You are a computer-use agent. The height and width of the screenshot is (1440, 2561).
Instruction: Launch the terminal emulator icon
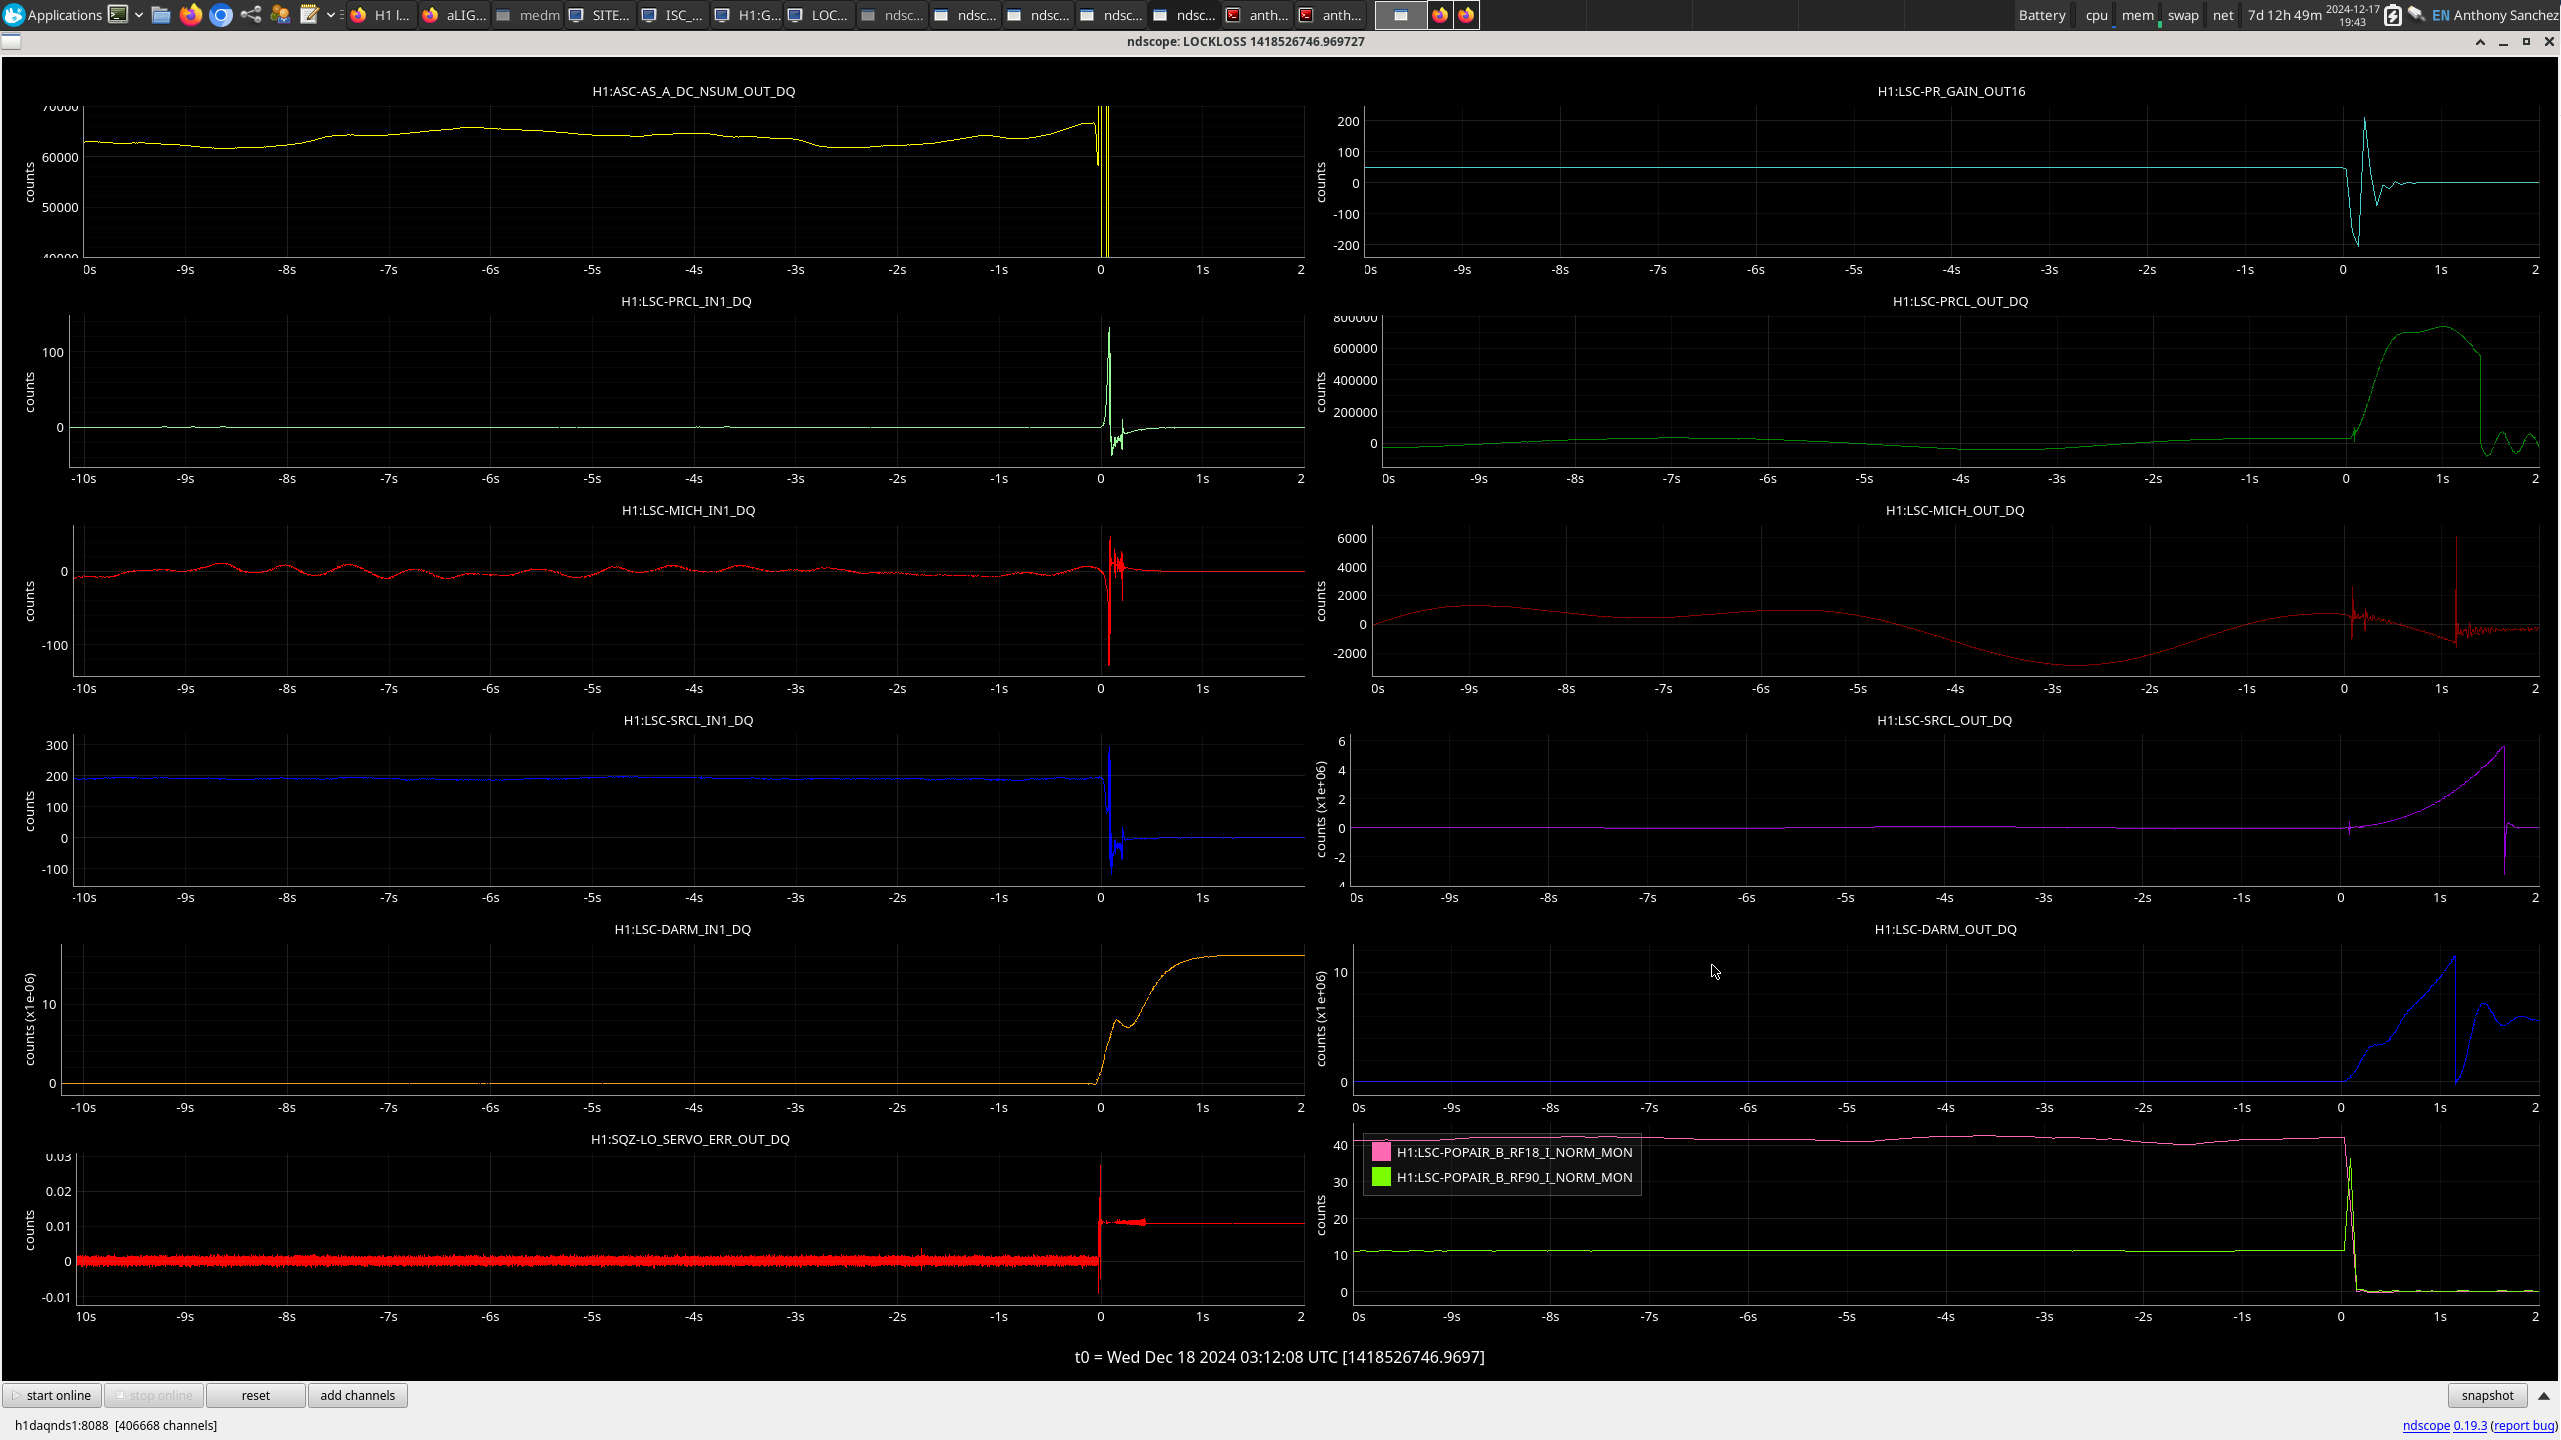118,15
